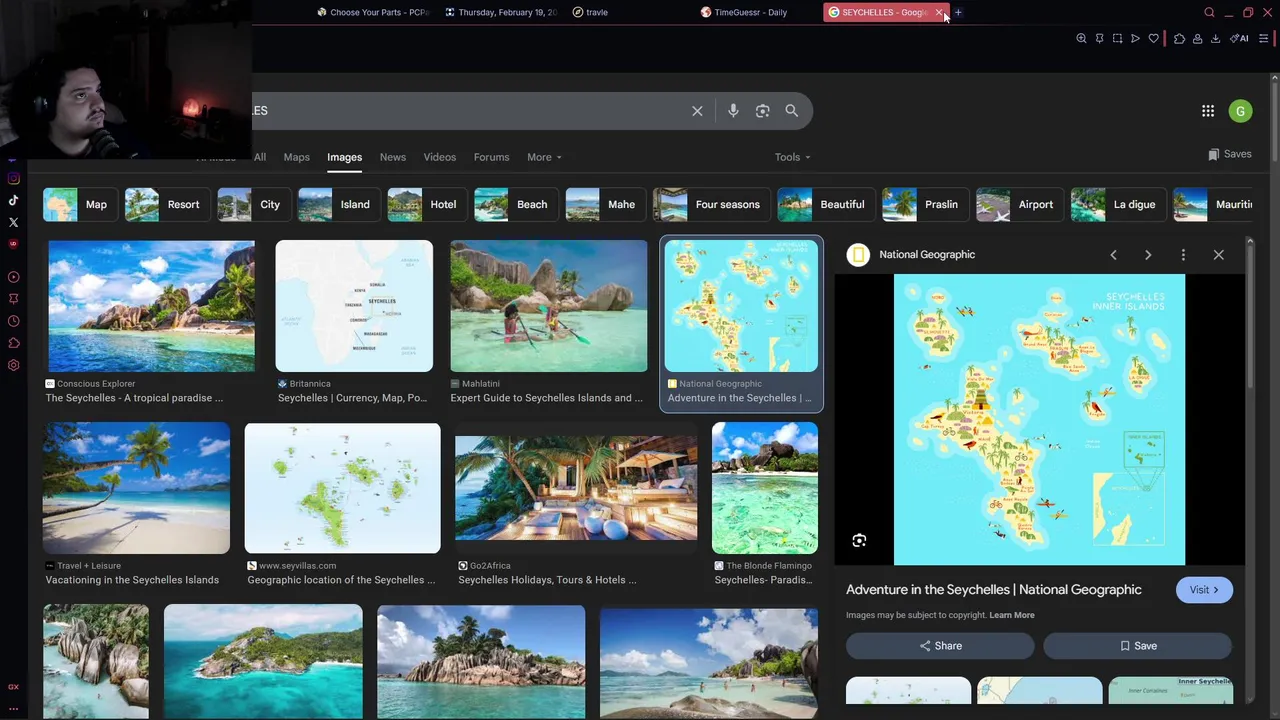Screen dimensions: 1280x720
Task: Open the Google apps grid
Action: coord(1208,111)
